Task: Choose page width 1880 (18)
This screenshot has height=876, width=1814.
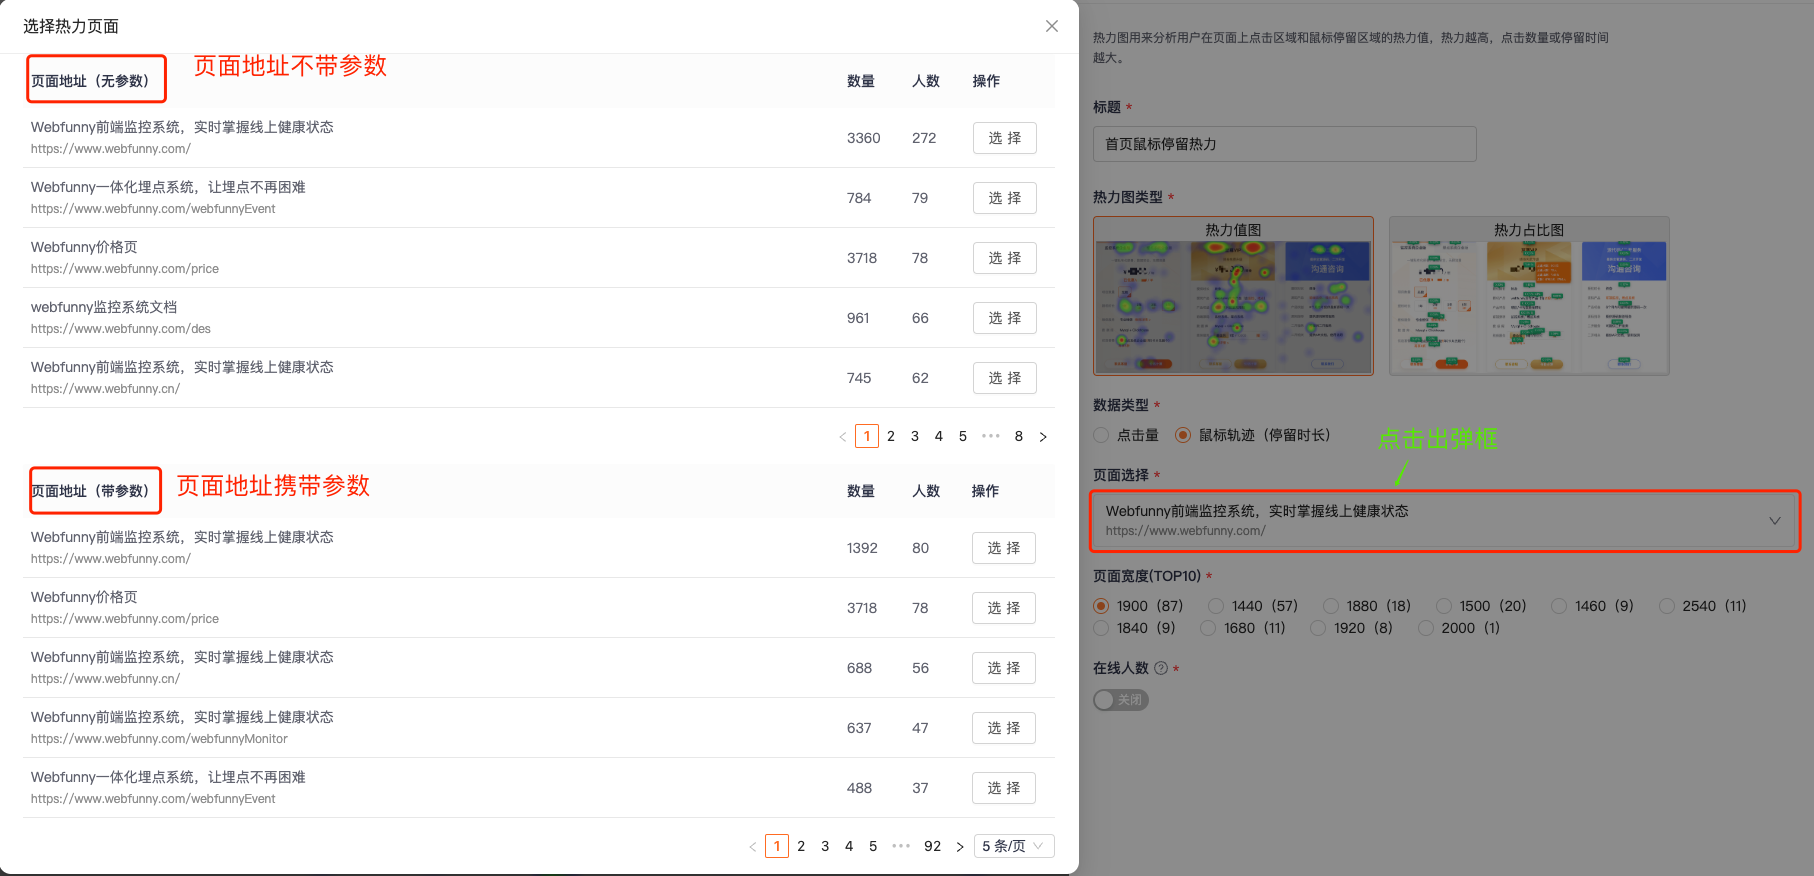Action: click(1331, 606)
